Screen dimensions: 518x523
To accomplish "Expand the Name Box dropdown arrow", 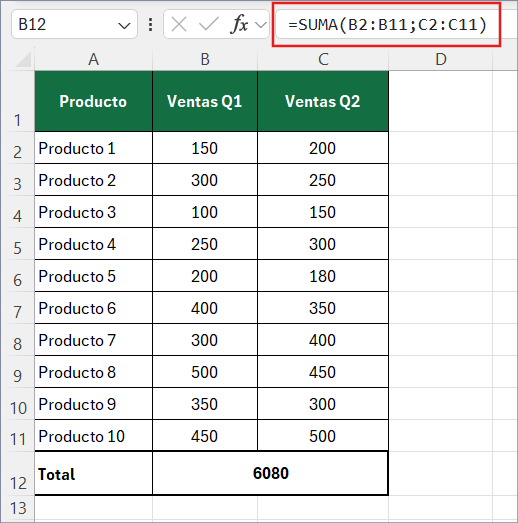I will tap(124, 25).
